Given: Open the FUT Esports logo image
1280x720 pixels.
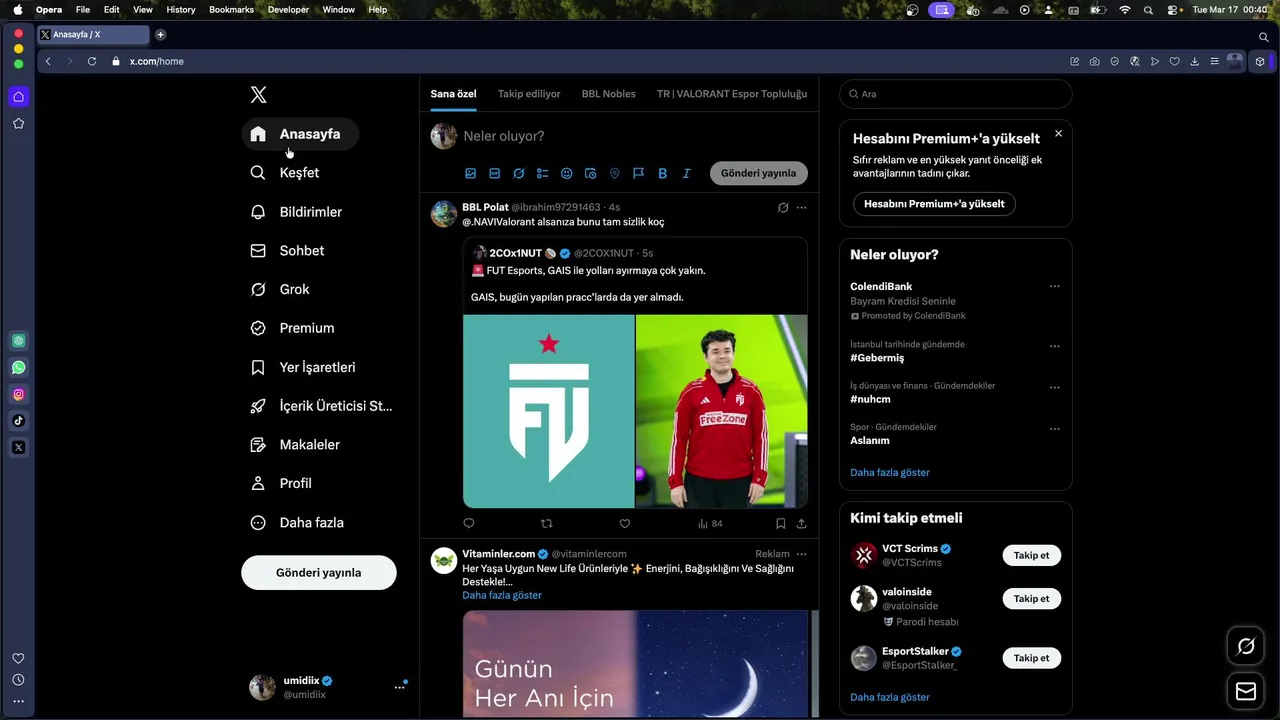Looking at the screenshot, I should pos(549,411).
